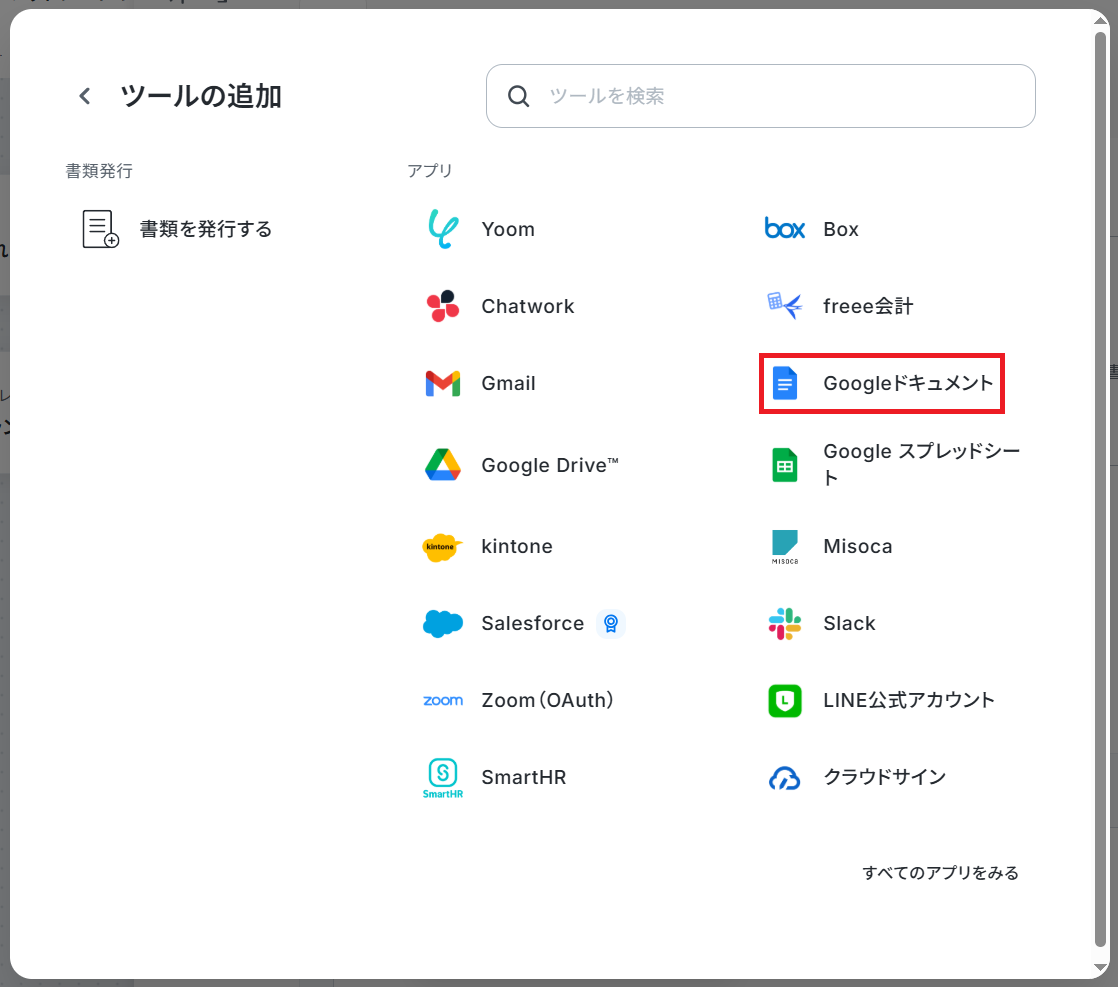Click the green LINE公式アカウント icon
Viewport: 1118px width, 987px height.
point(784,700)
